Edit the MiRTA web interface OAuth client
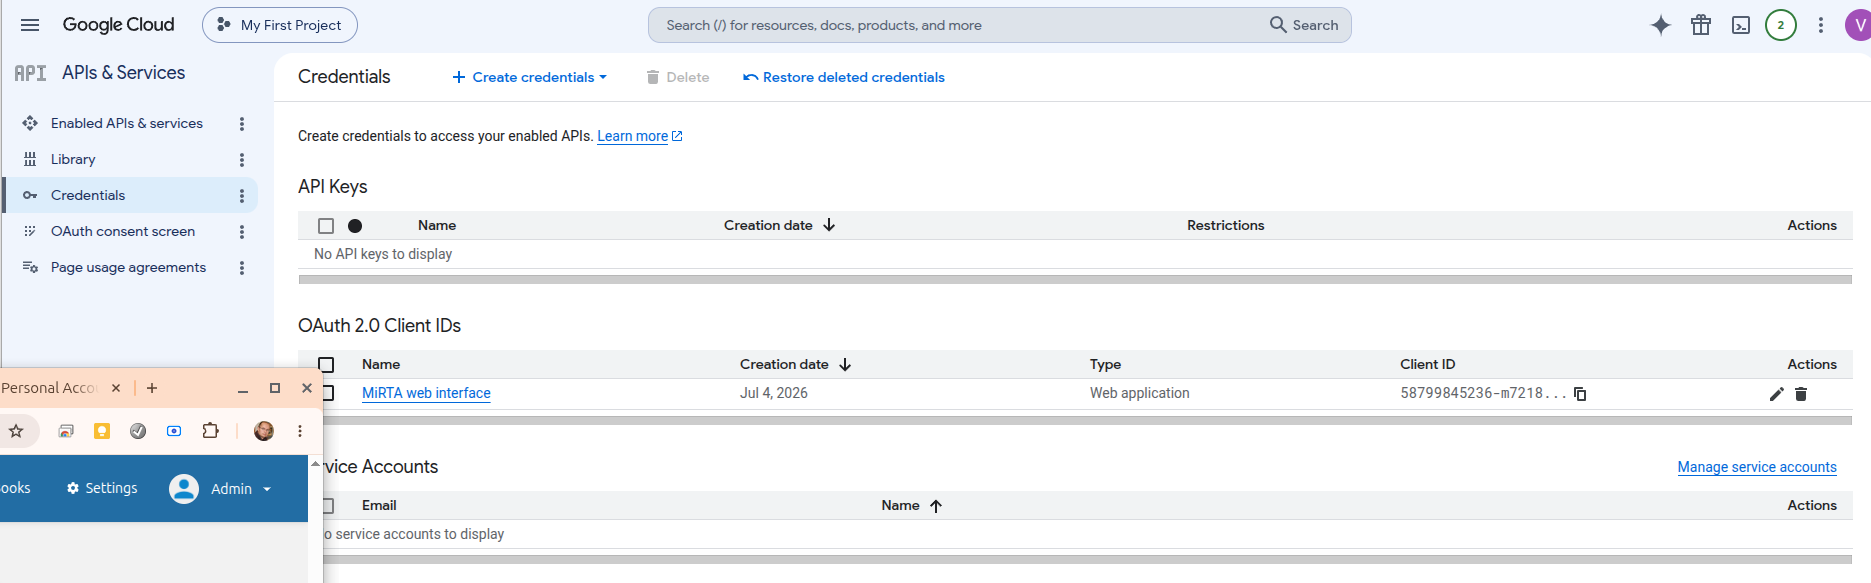Screen dimensions: 1871x583 point(1776,394)
